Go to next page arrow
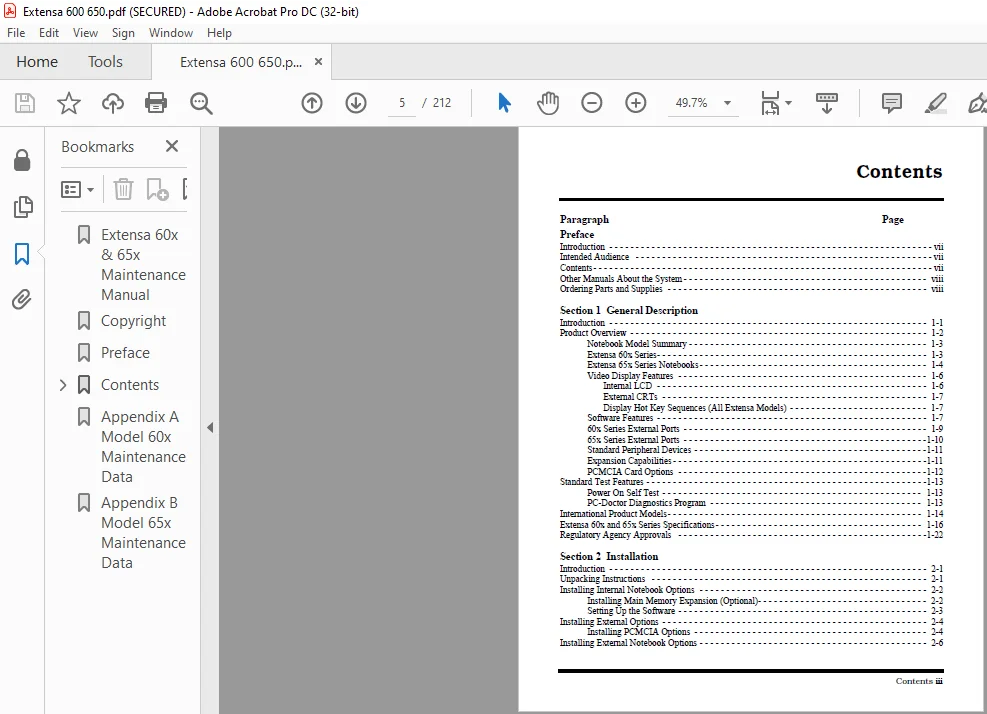 point(356,103)
